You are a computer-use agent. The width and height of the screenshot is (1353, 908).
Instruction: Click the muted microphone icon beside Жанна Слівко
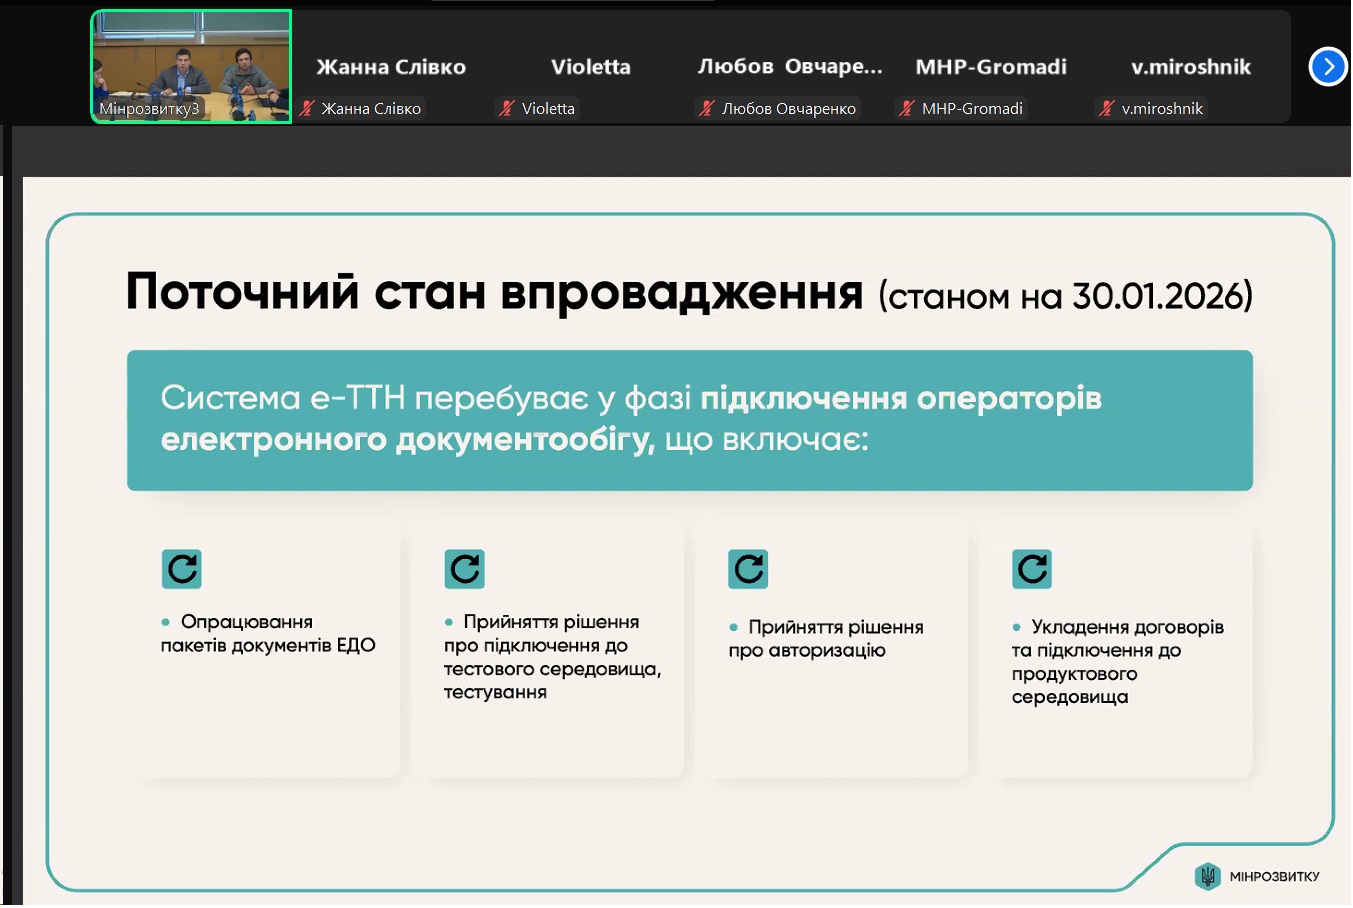click(307, 109)
